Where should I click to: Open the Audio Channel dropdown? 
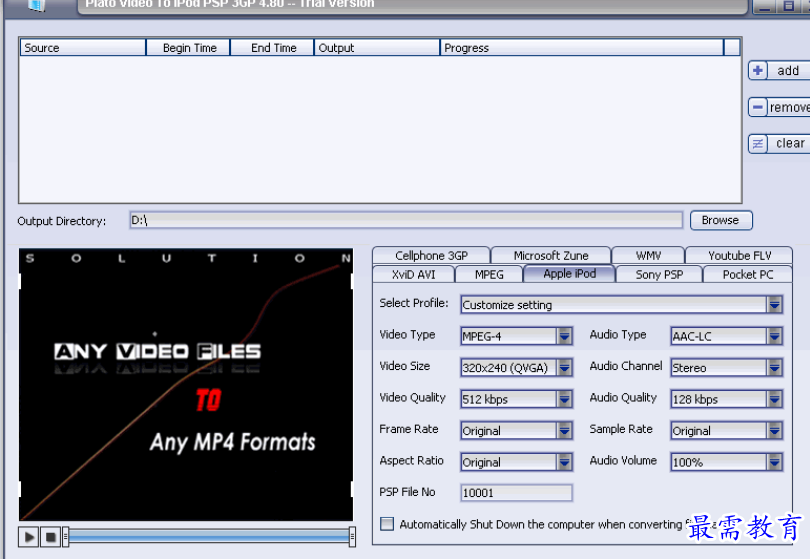click(774, 368)
